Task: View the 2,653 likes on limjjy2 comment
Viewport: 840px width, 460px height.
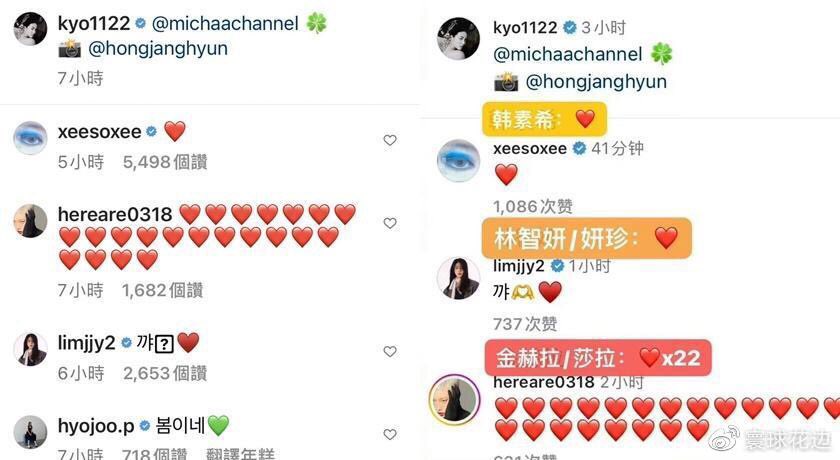Action: (x=165, y=373)
